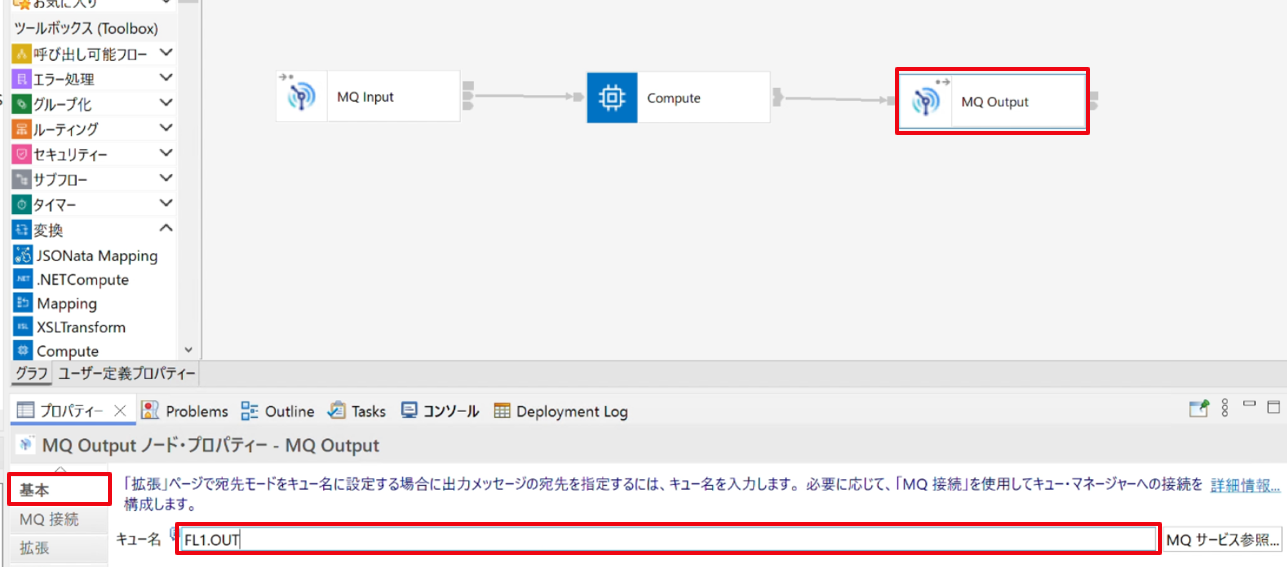The height and width of the screenshot is (567, 1287).
Task: Pick Mapping node from the toolbox
Action: (x=56, y=303)
